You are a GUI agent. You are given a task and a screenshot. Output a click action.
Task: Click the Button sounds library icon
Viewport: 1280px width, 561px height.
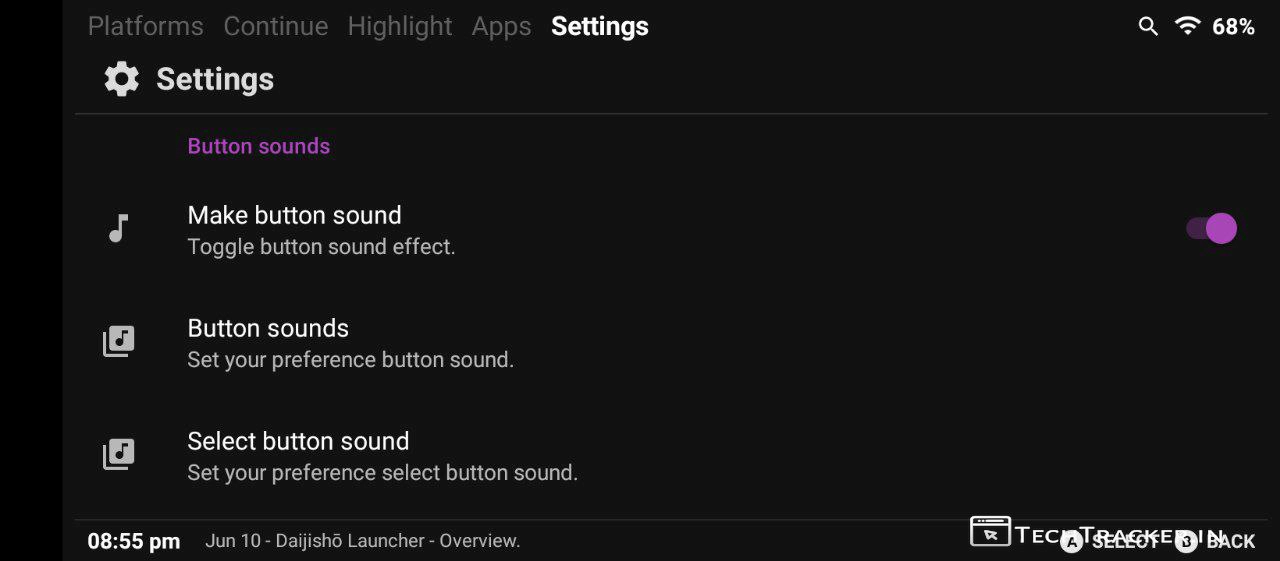[119, 342]
